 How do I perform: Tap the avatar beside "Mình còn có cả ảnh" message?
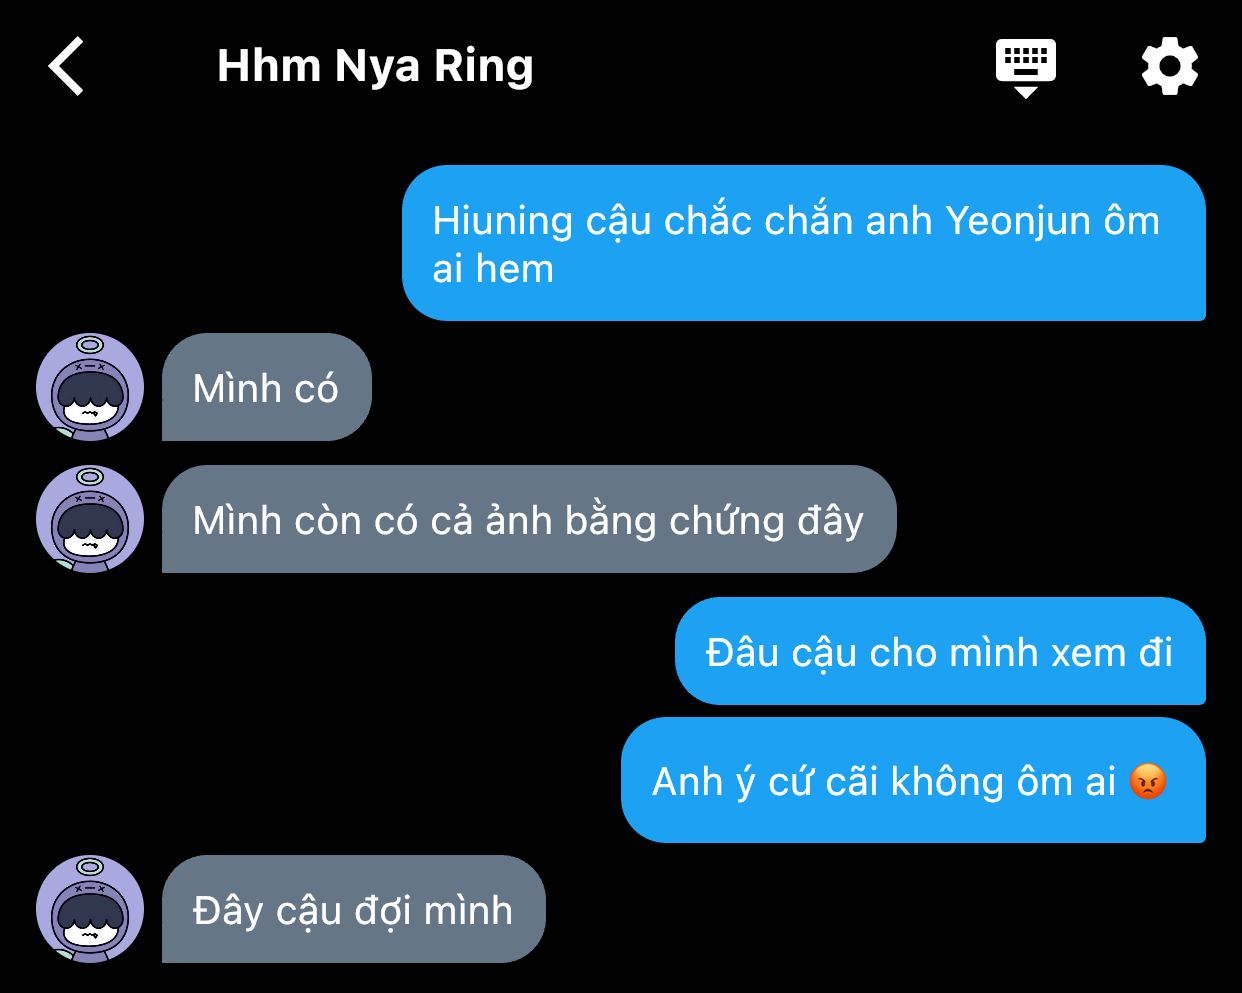click(90, 519)
